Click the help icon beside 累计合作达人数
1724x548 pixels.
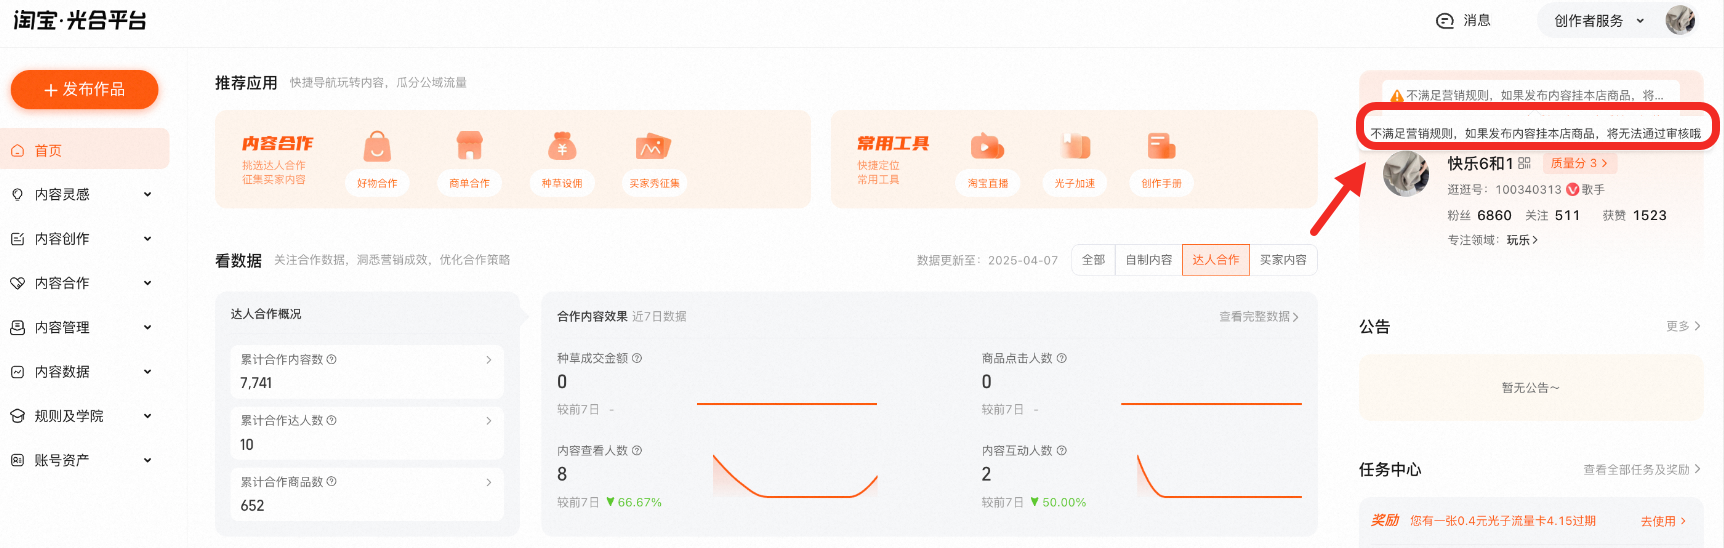pyautogui.click(x=332, y=420)
